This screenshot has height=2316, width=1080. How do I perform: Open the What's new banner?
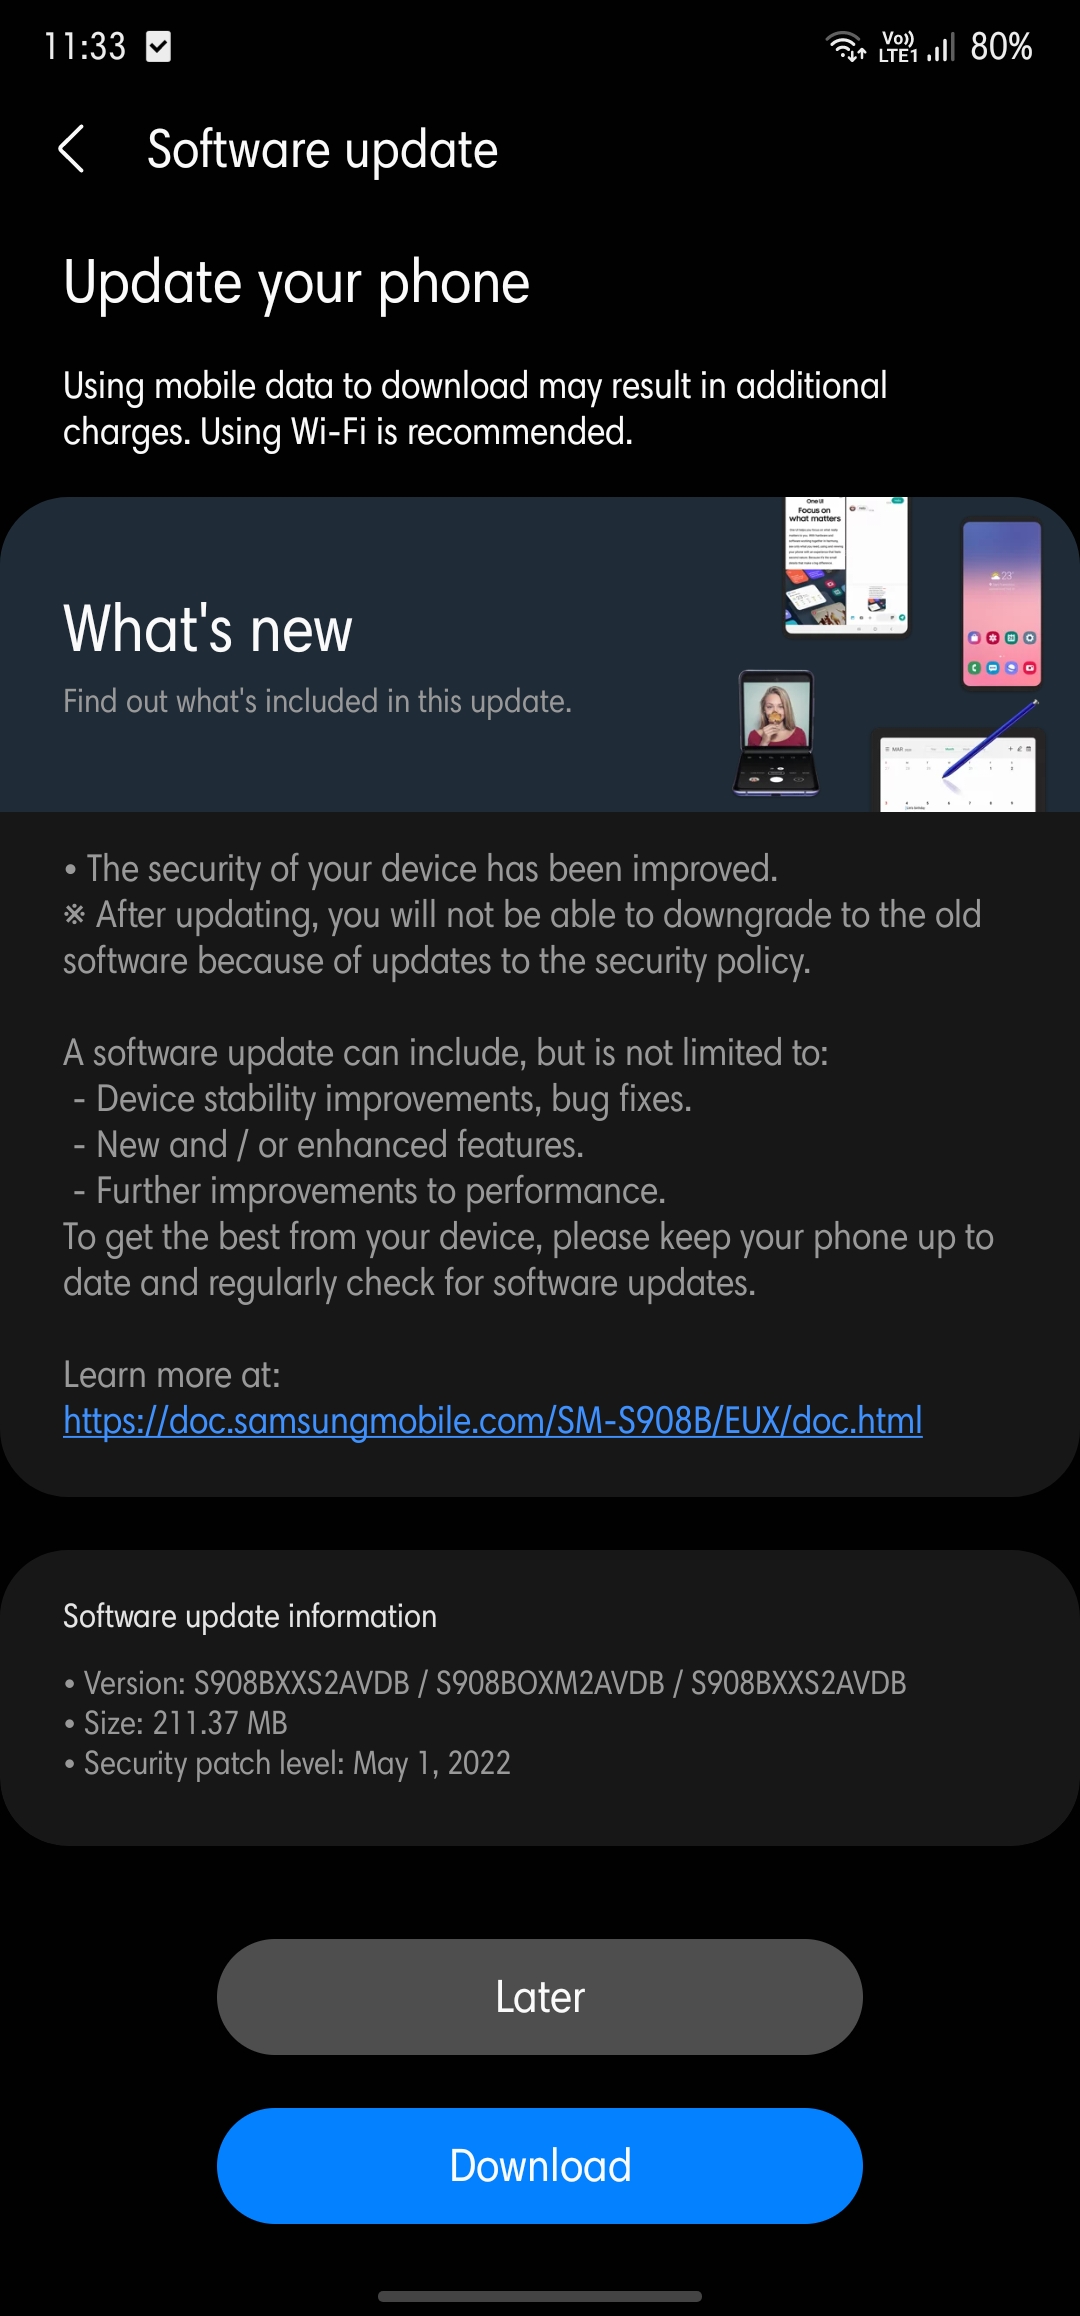540,654
